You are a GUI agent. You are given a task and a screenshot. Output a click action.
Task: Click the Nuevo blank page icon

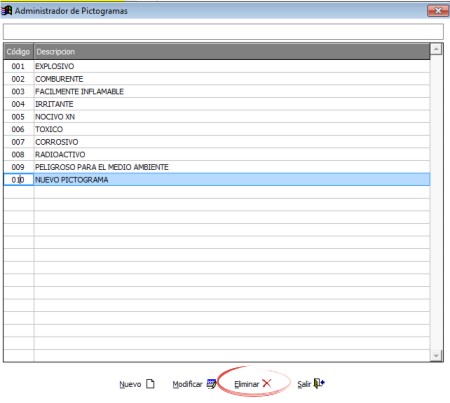[x=150, y=384]
